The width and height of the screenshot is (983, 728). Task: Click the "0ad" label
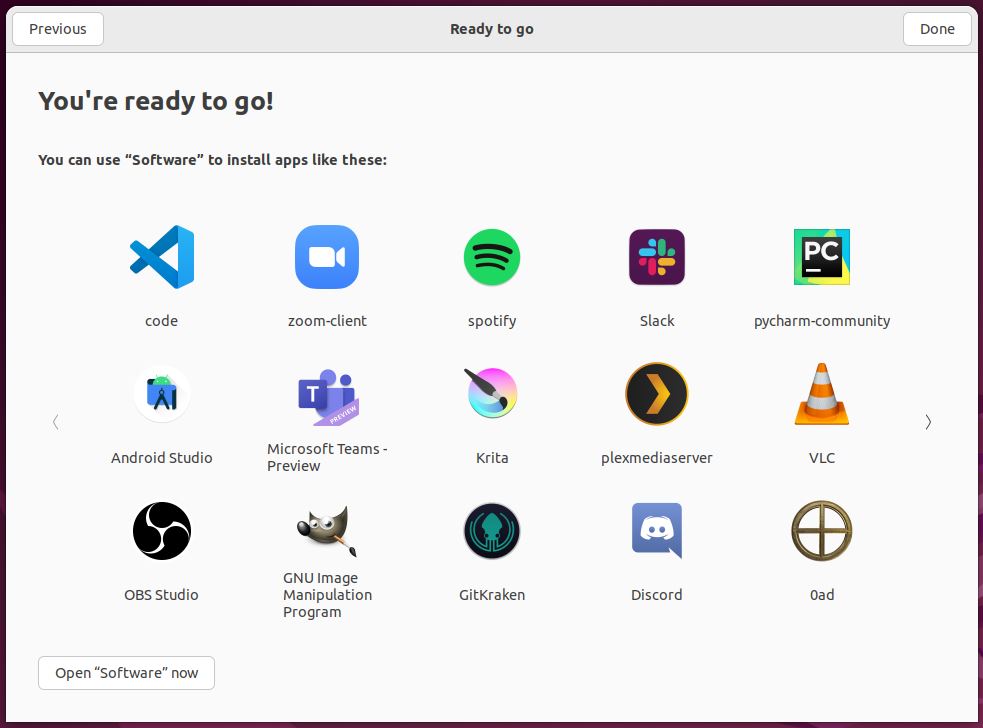click(822, 595)
